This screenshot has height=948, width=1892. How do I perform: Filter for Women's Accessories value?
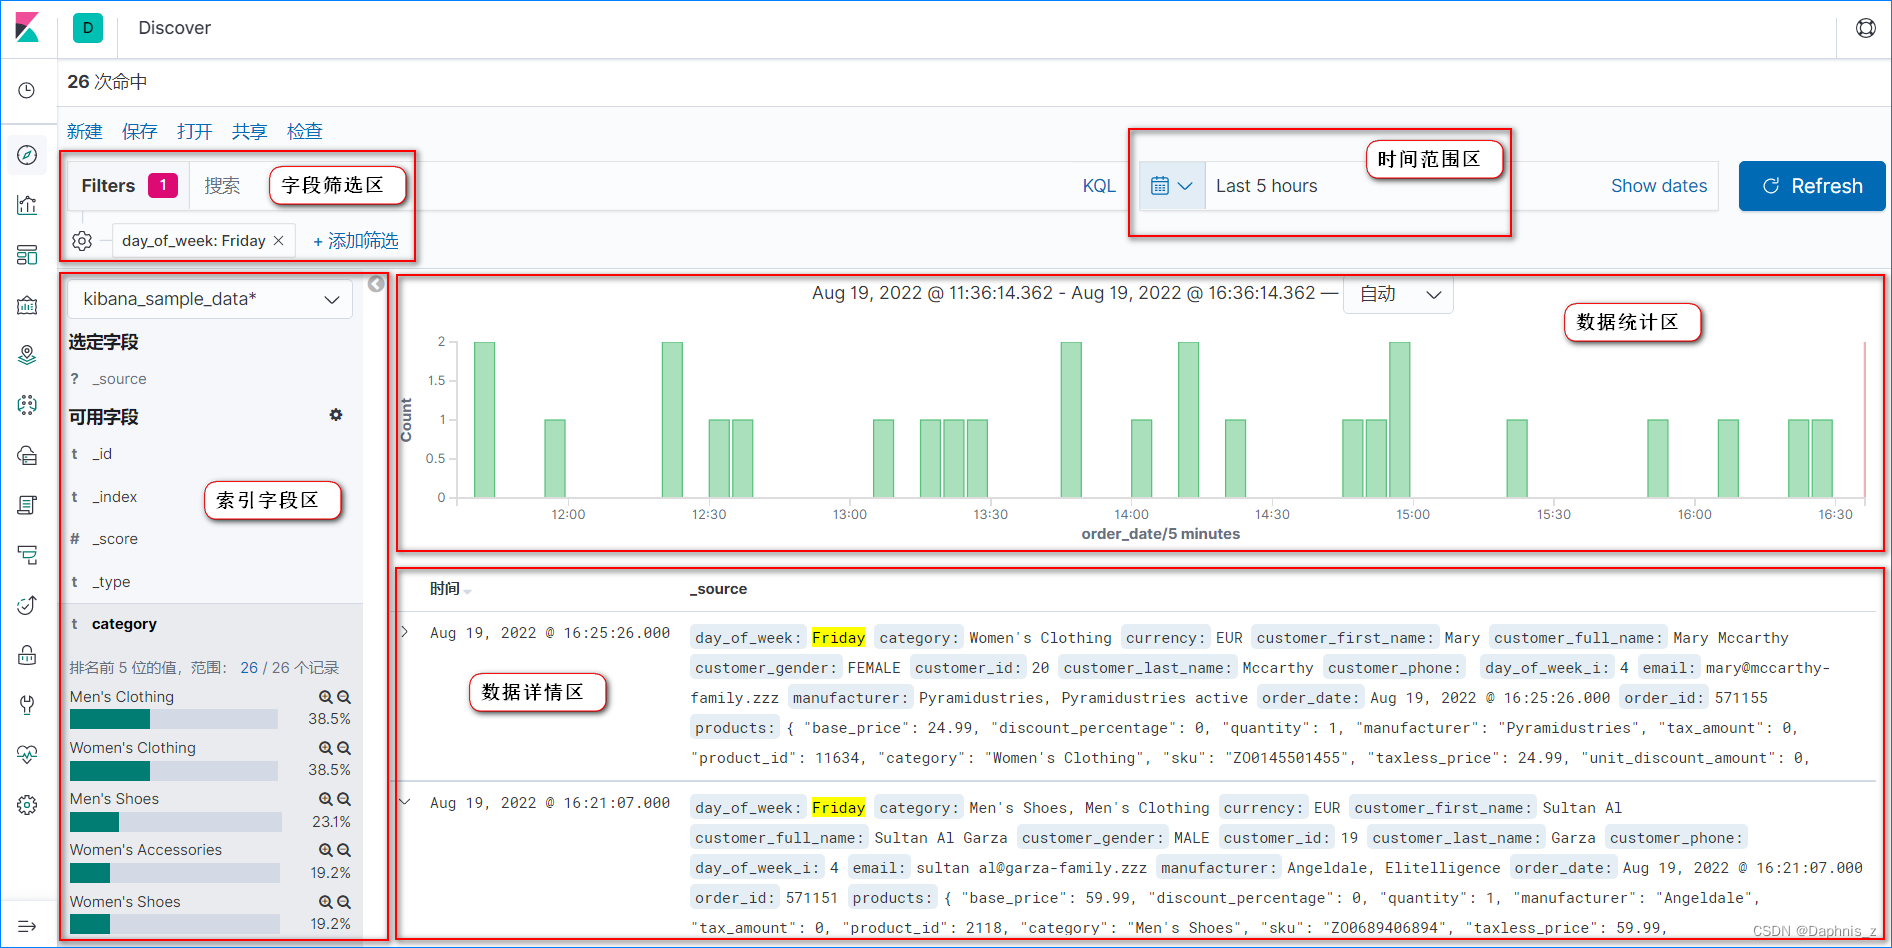326,850
